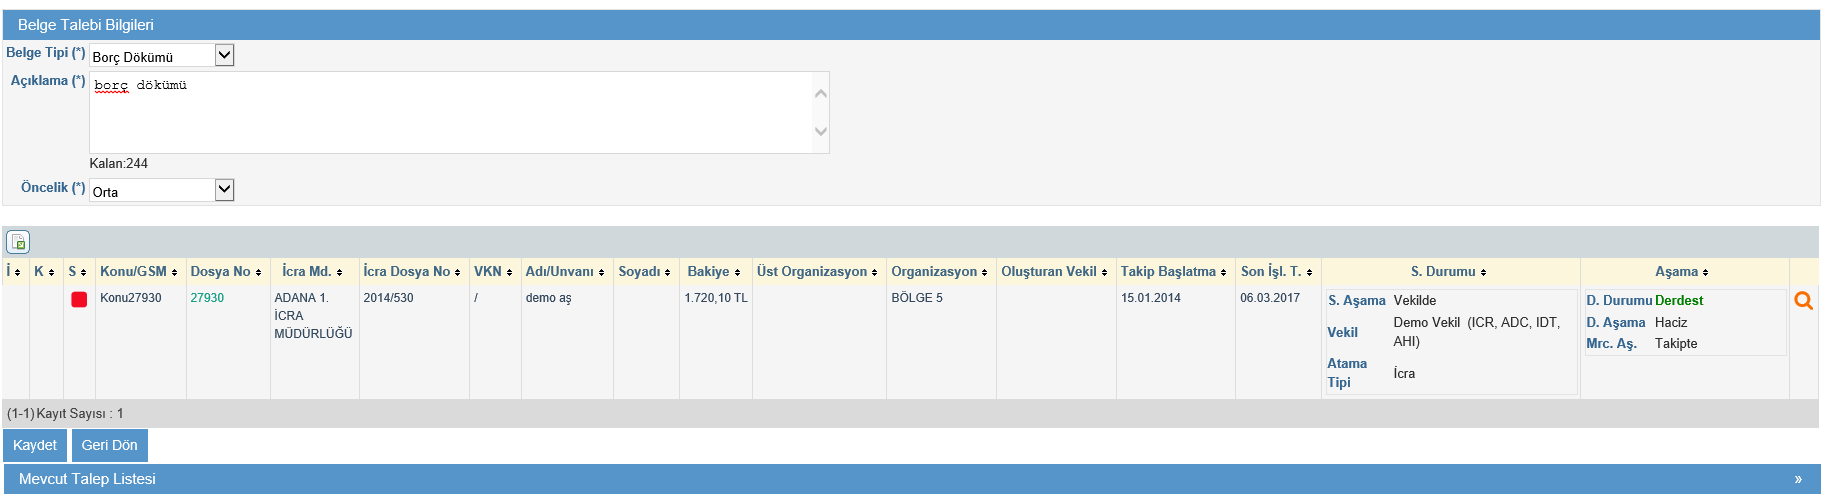Viewport: 1825px width, 499px height.
Task: Sort by Konu/GSM column
Action: click(138, 272)
